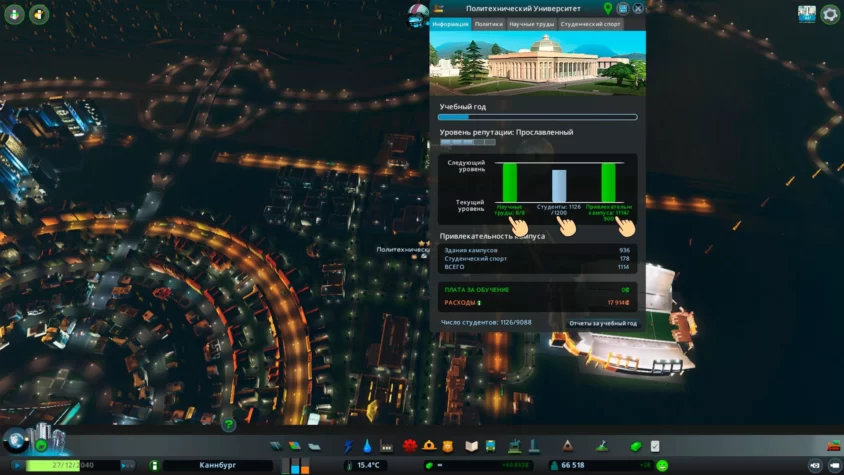Open the Fire Department menu
Viewport: 844px width, 475px height.
click(x=429, y=445)
